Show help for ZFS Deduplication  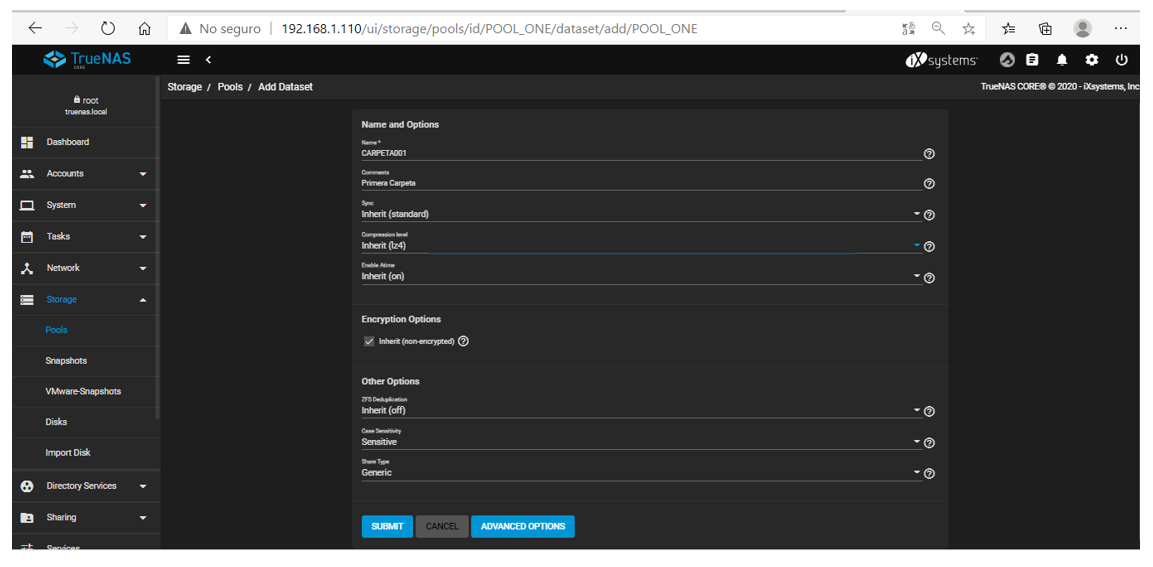[x=929, y=411]
